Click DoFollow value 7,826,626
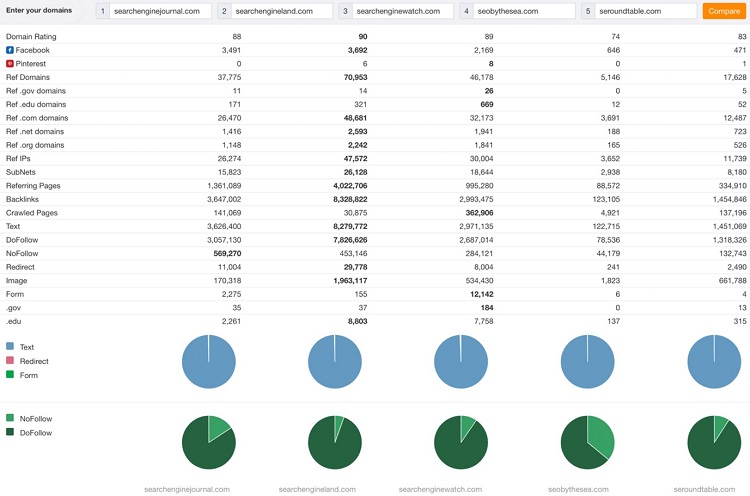 click(x=350, y=240)
